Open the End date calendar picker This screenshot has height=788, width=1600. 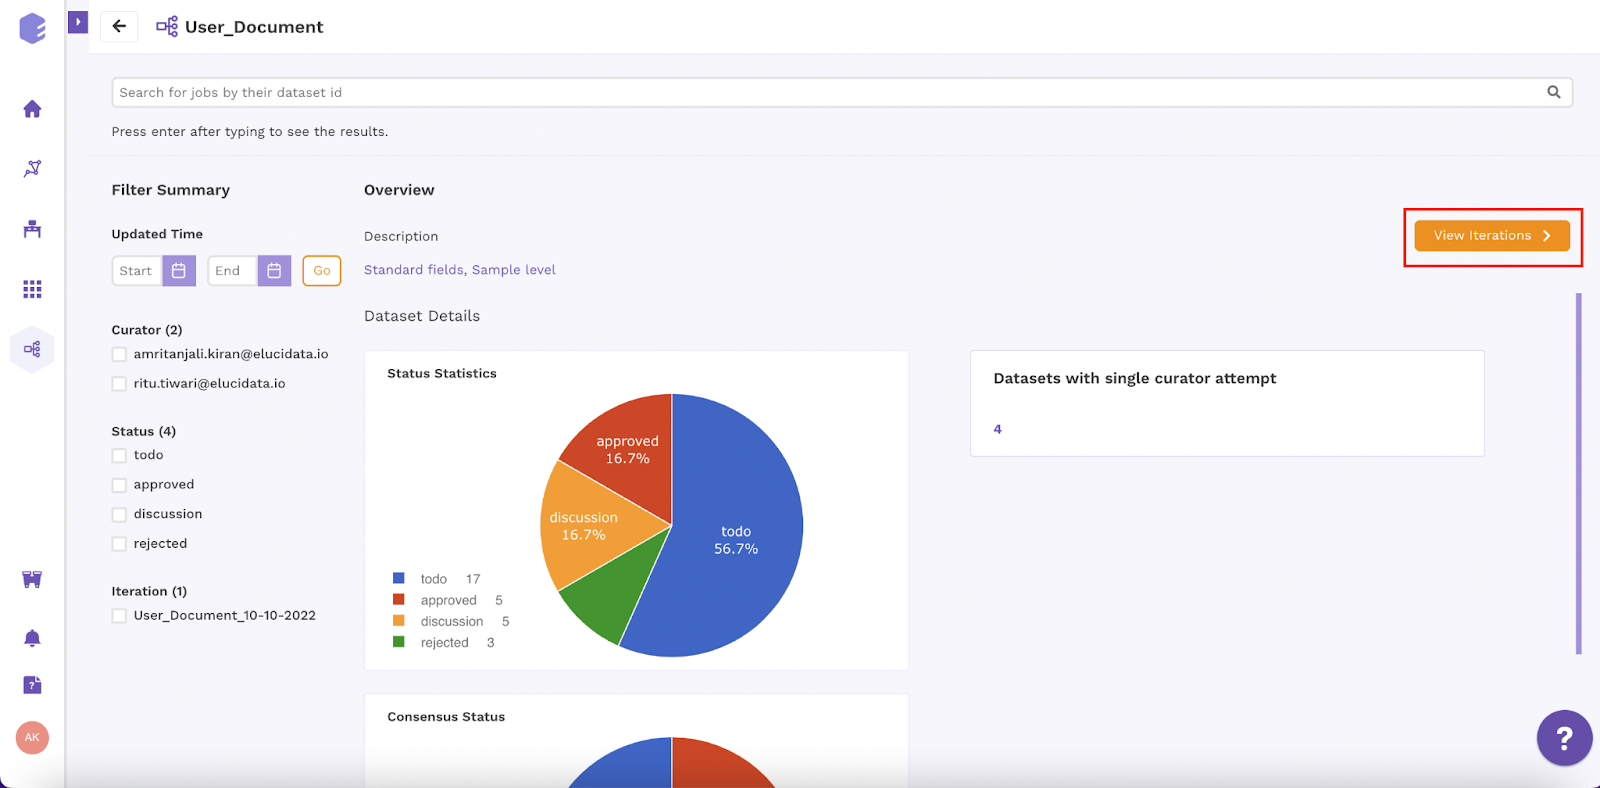click(274, 270)
